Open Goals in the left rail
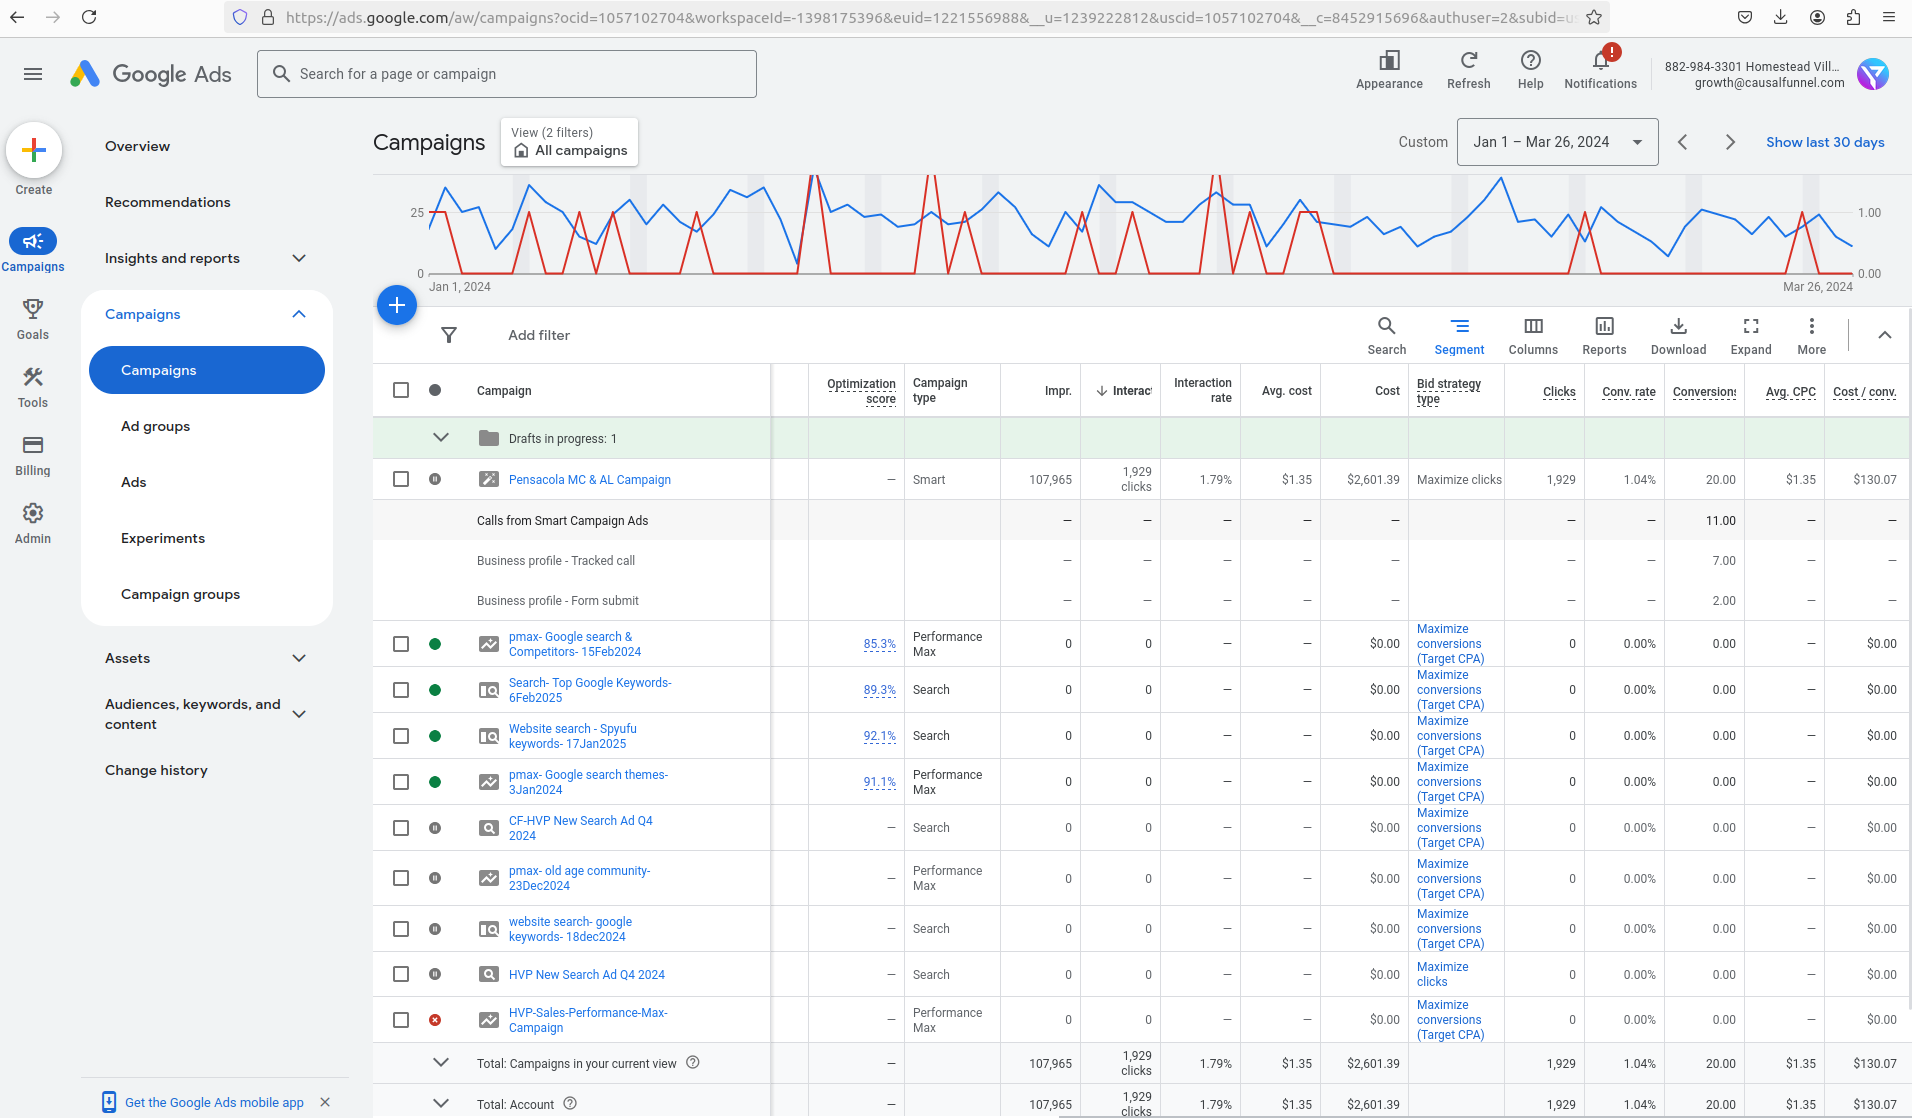Viewport: 1912px width, 1118px height. point(33,319)
